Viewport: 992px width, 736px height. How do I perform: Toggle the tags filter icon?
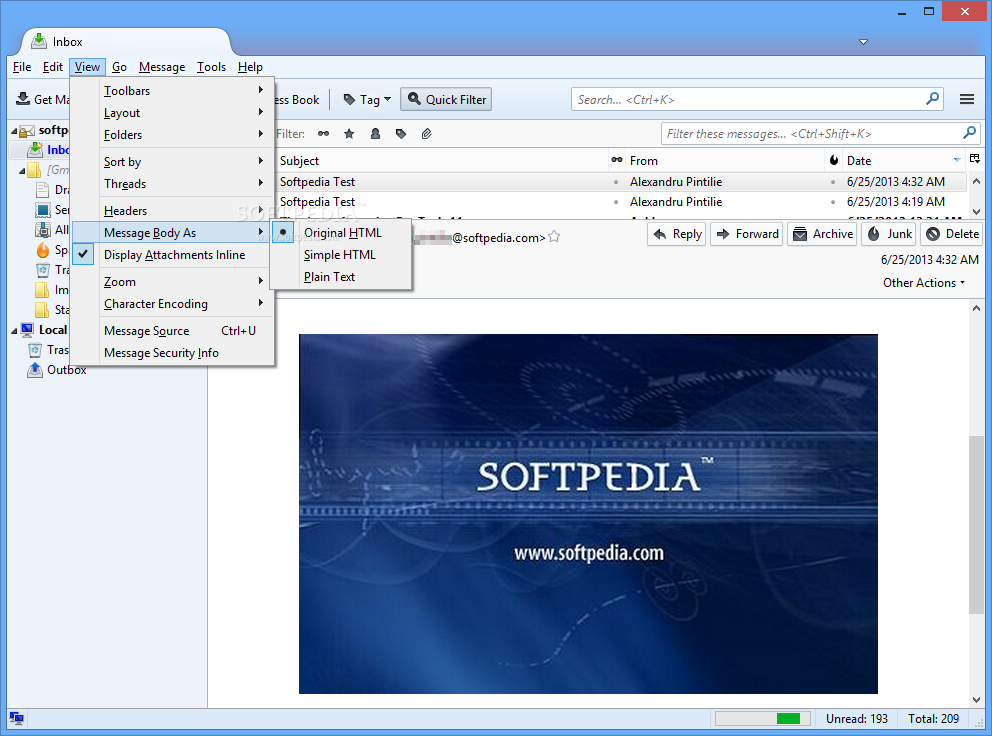point(400,134)
